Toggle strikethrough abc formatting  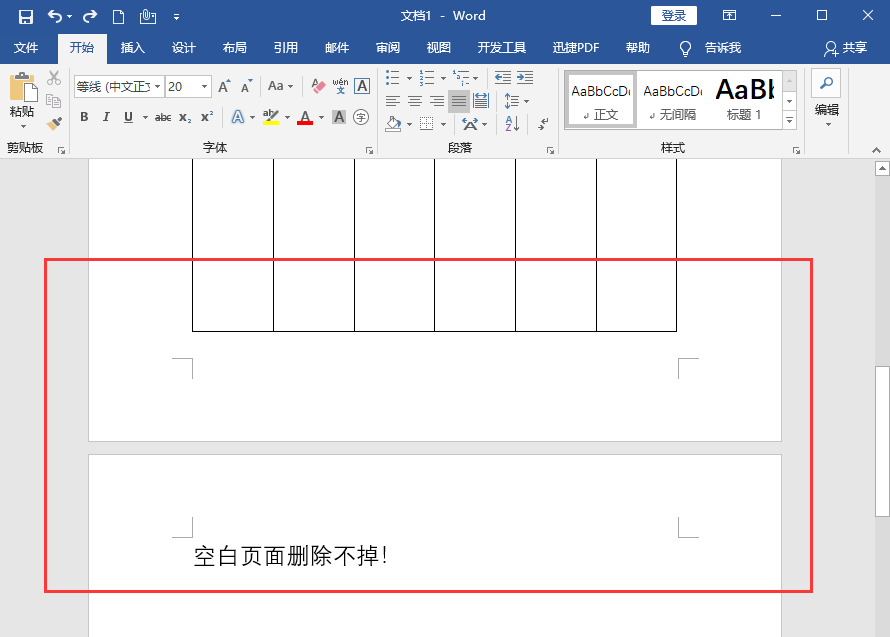[x=163, y=117]
